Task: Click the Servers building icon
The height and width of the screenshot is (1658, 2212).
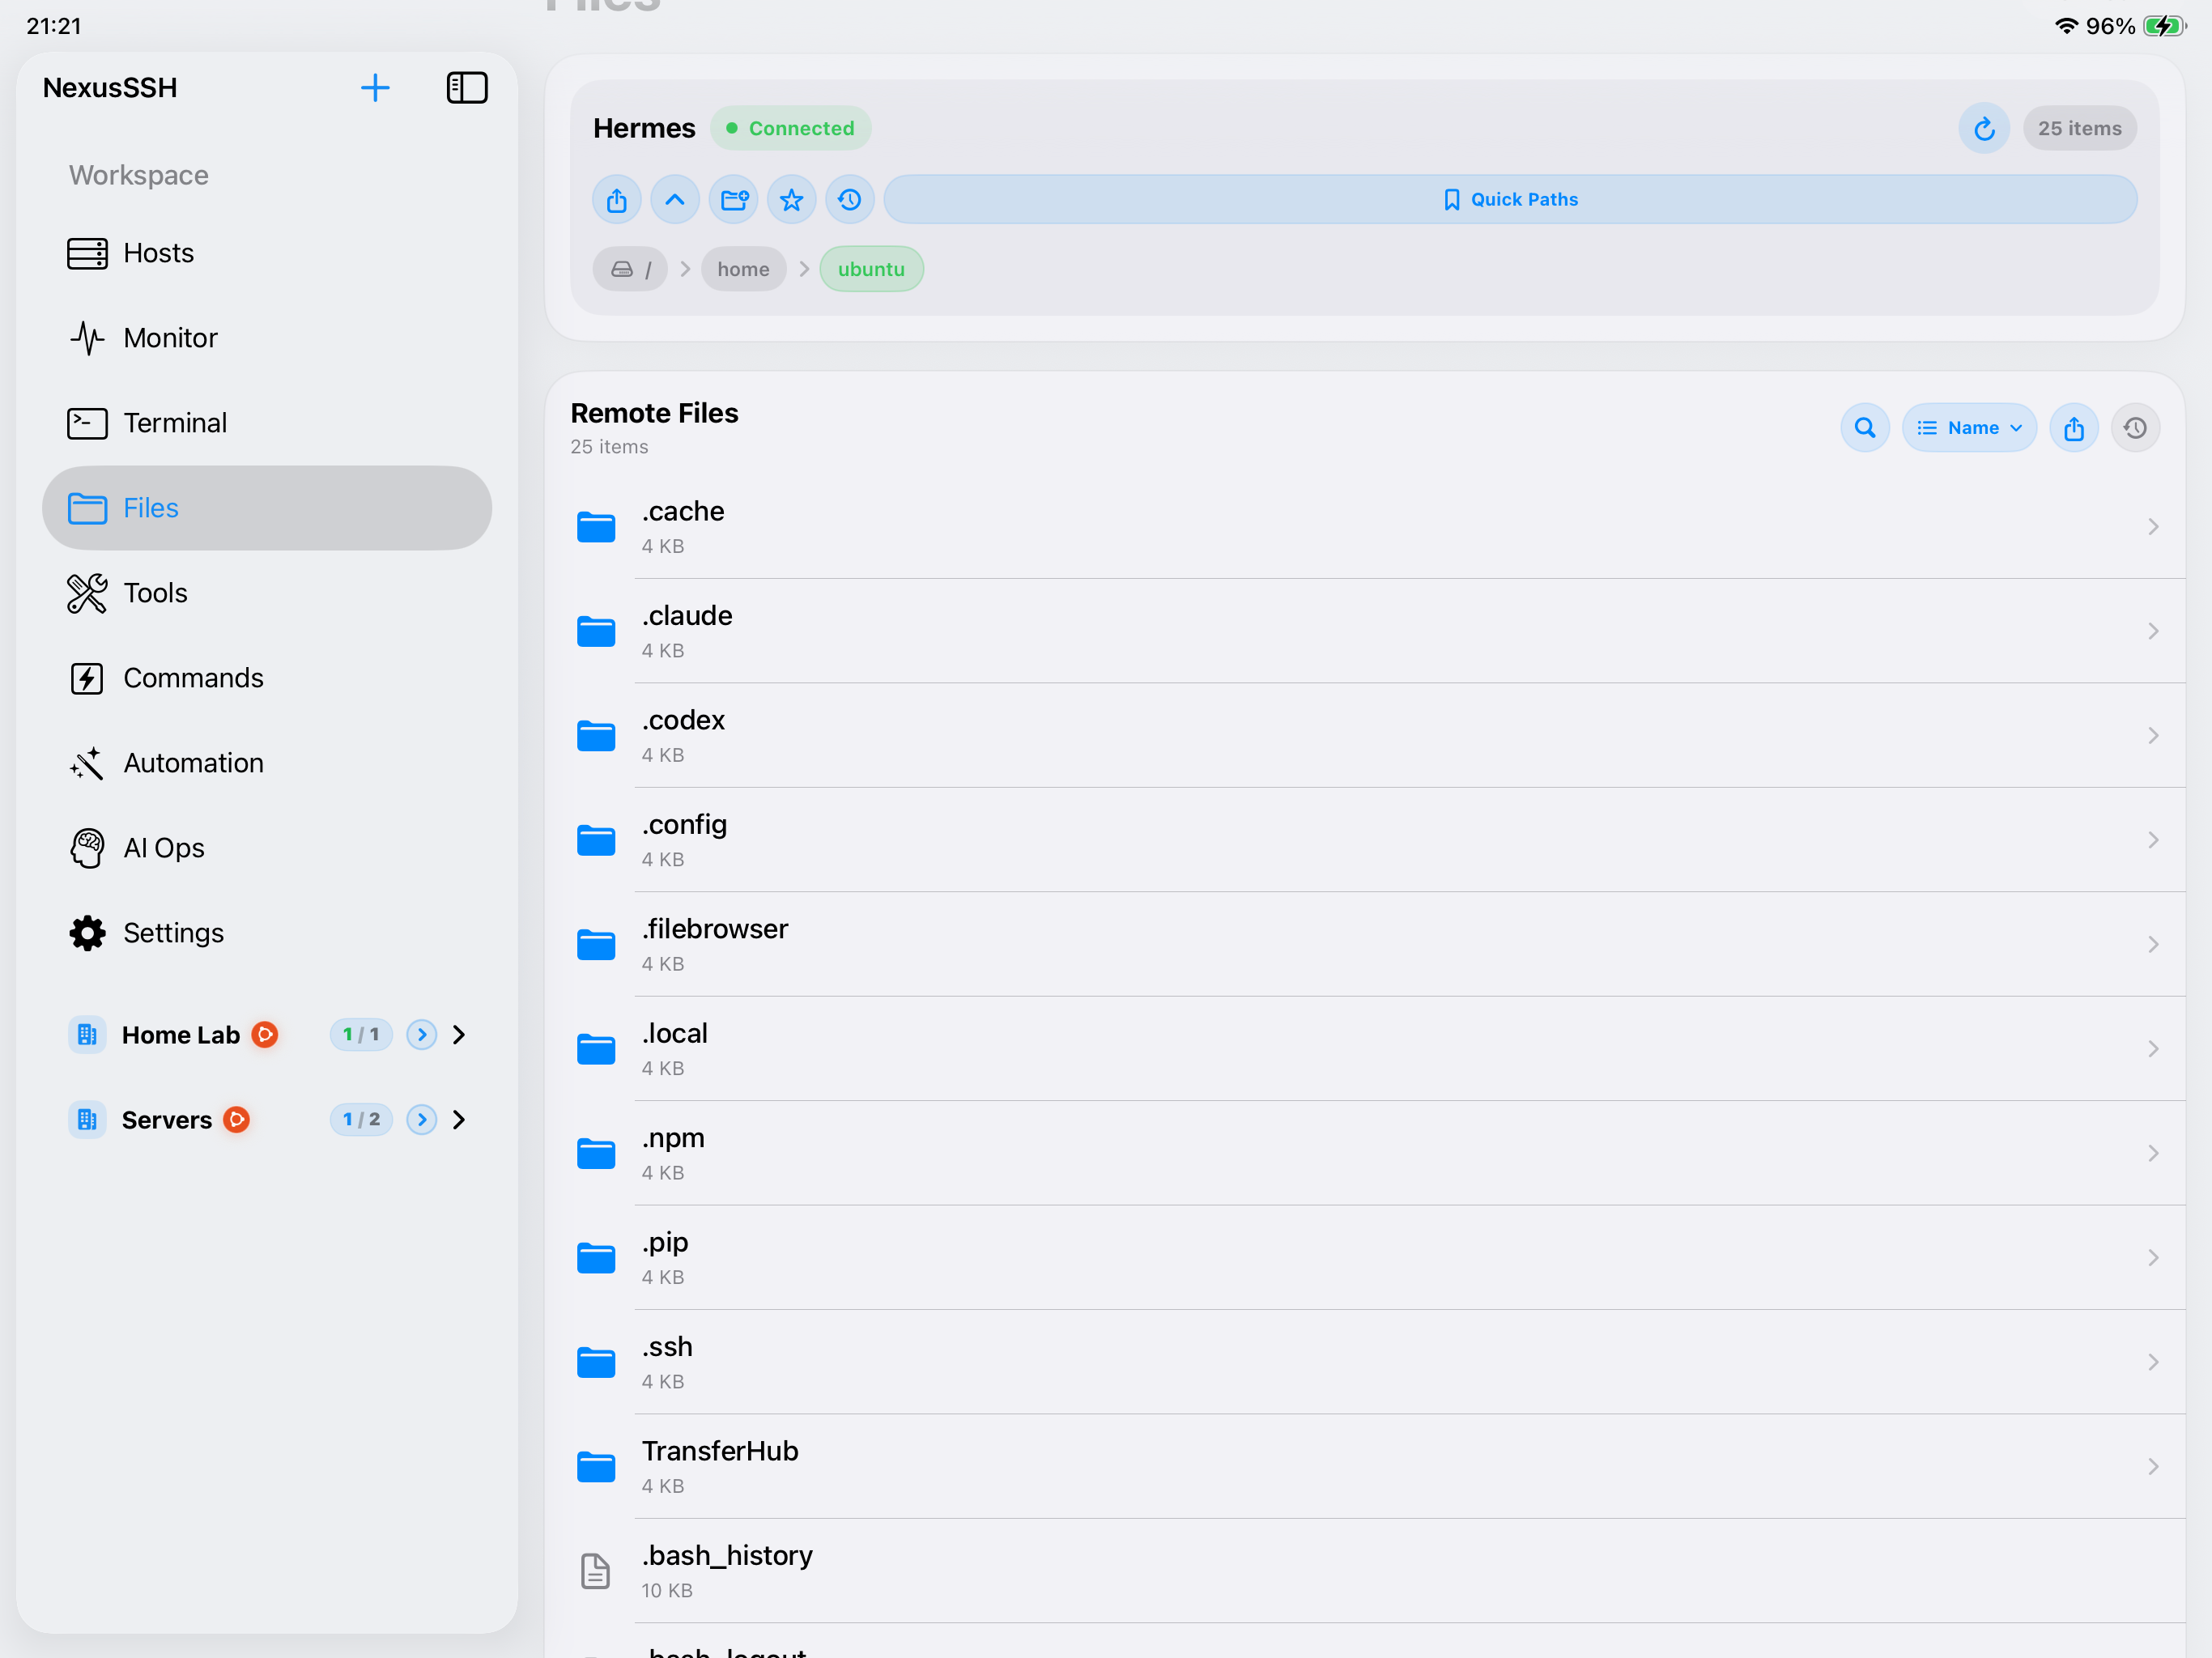Action: pyautogui.click(x=87, y=1120)
